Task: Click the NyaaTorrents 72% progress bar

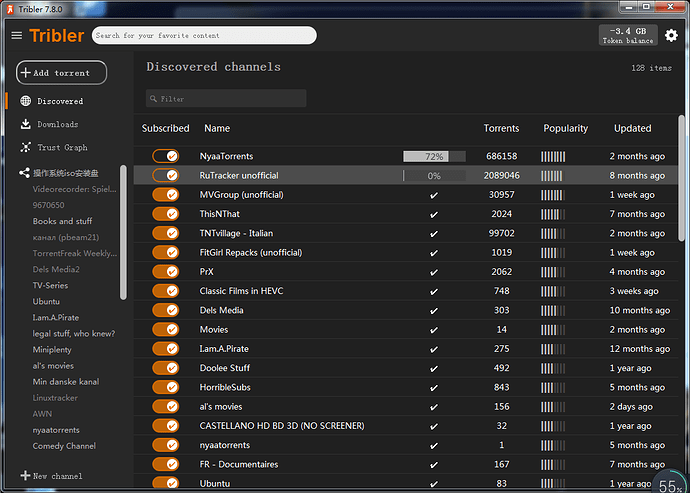Action: pyautogui.click(x=434, y=156)
